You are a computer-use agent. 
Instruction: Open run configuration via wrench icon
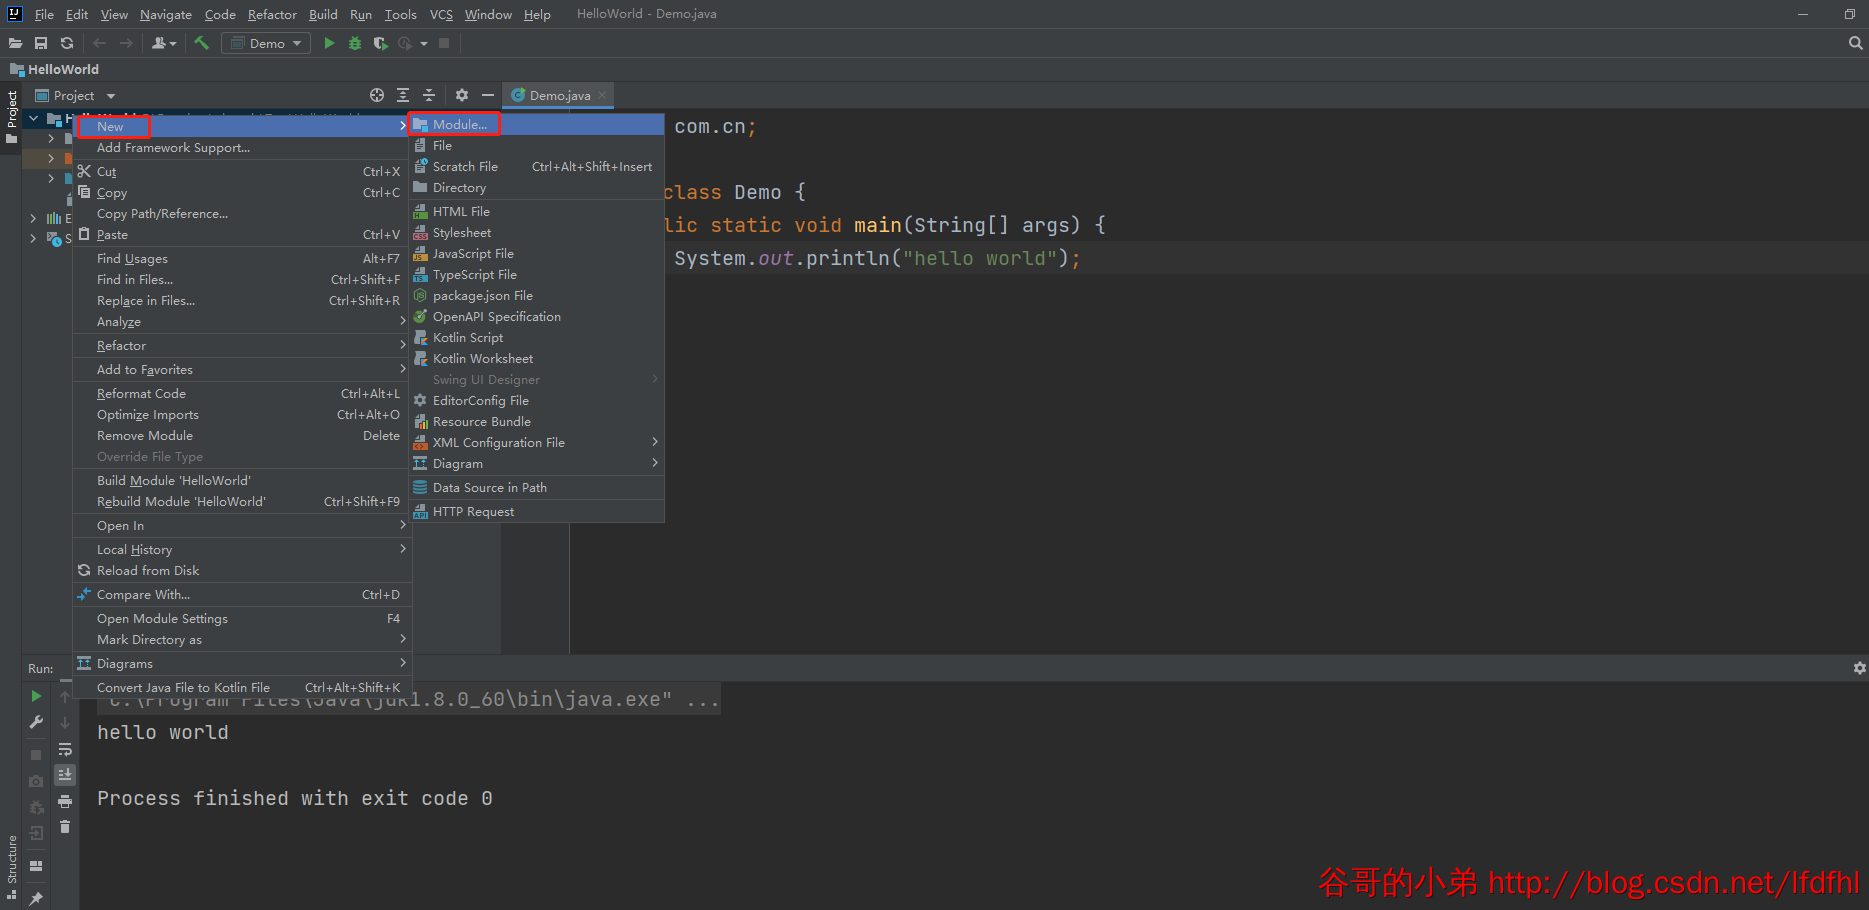pos(36,722)
